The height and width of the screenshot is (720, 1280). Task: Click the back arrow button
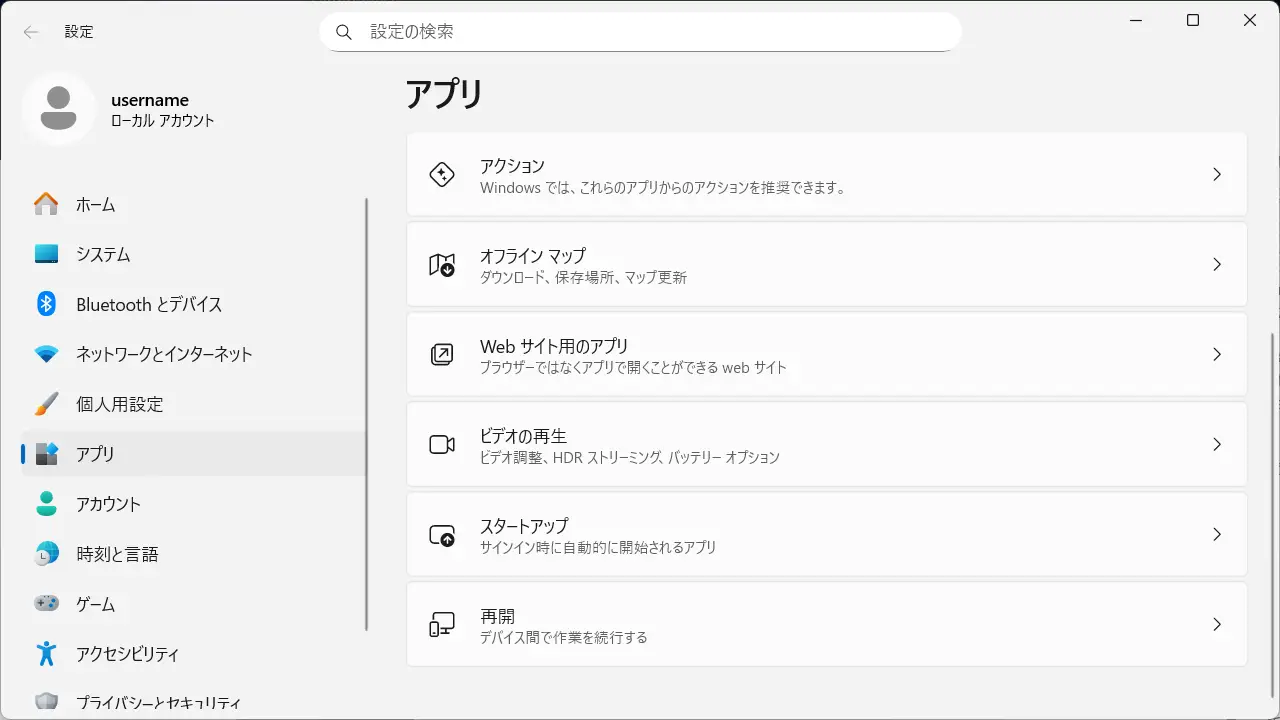(31, 32)
